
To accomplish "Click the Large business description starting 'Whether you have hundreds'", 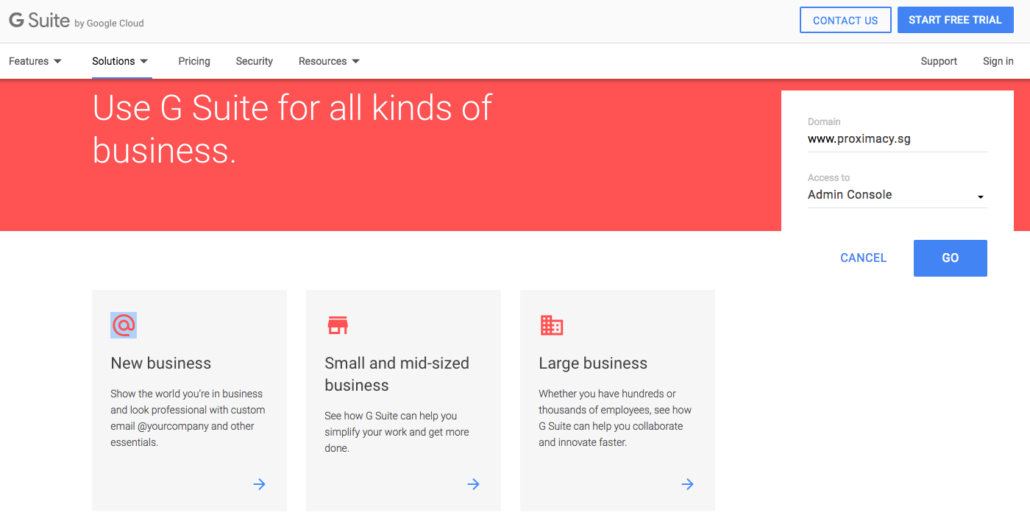I will click(616, 418).
